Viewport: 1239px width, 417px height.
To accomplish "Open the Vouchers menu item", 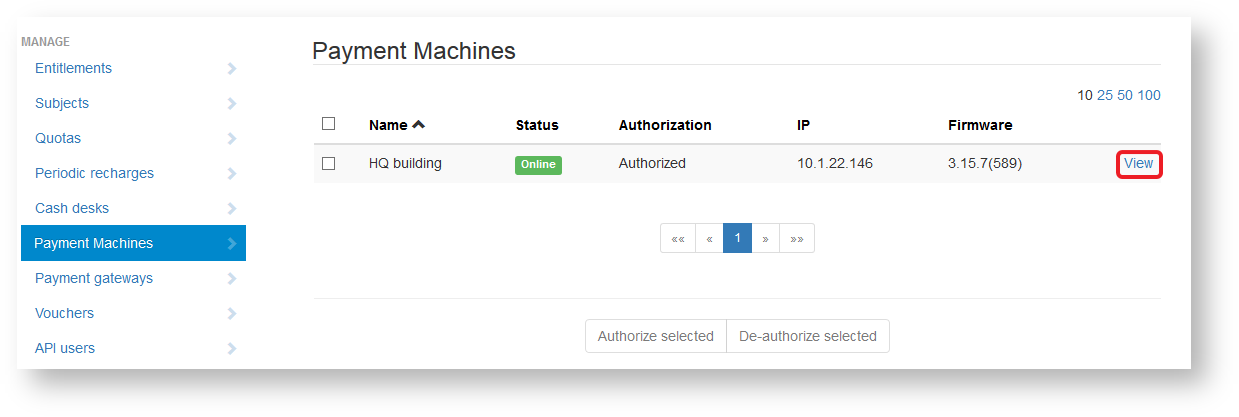I will [x=64, y=313].
